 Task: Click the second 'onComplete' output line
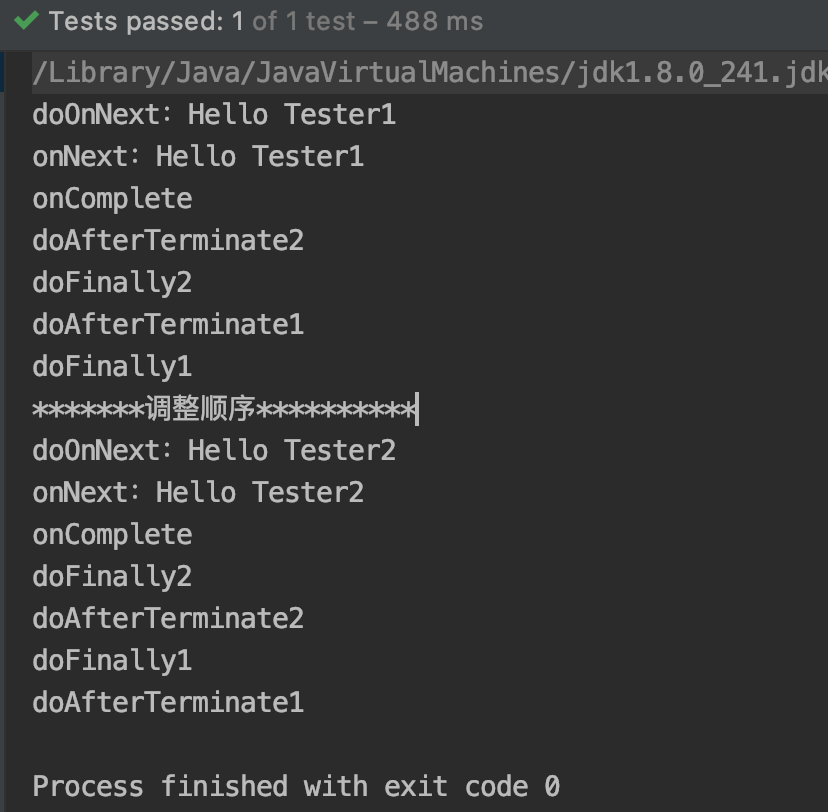112,535
